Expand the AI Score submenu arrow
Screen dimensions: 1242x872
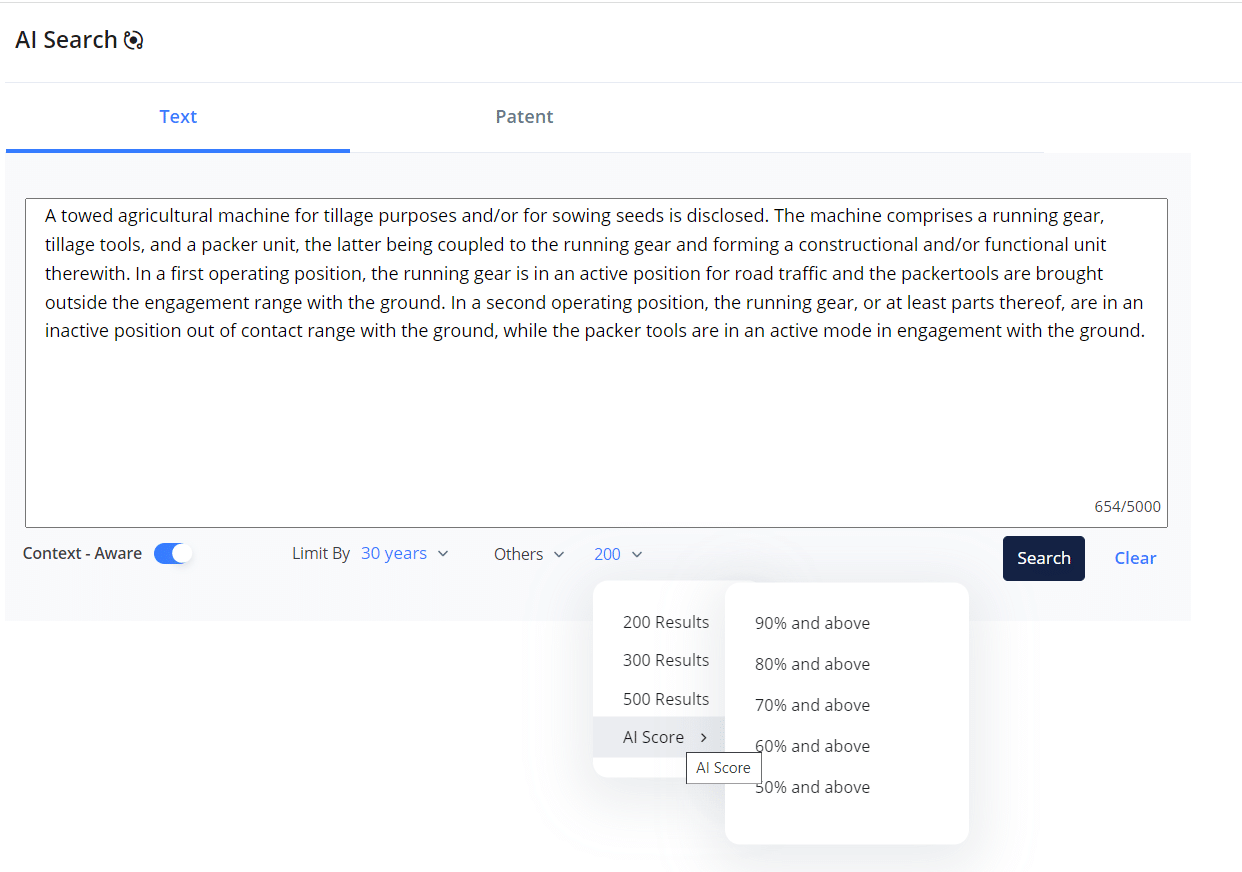[704, 737]
